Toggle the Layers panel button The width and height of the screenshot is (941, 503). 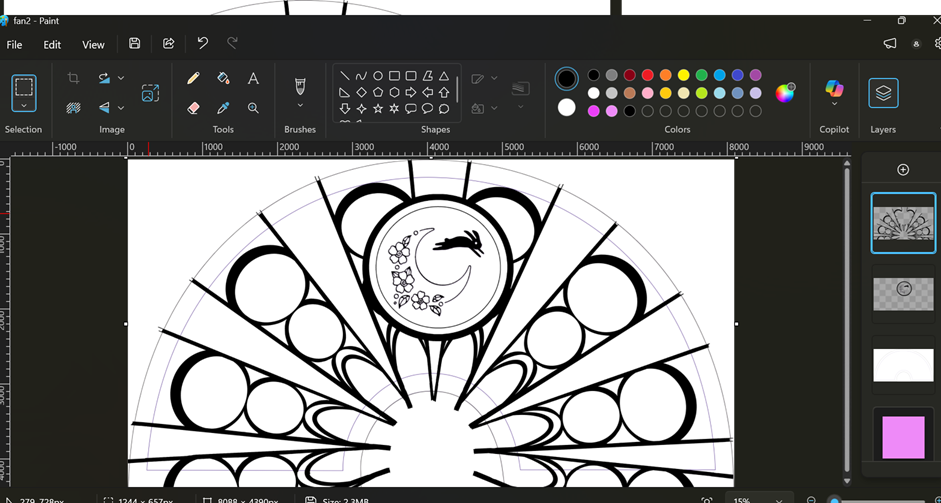883,93
